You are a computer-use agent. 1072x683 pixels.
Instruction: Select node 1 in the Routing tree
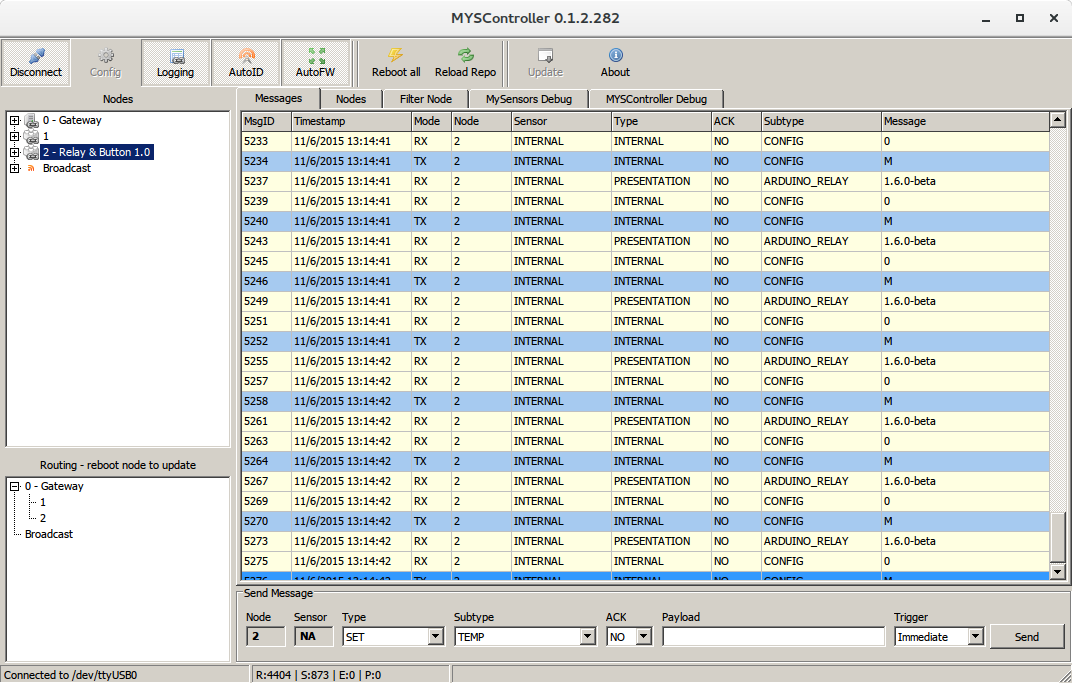42,503
